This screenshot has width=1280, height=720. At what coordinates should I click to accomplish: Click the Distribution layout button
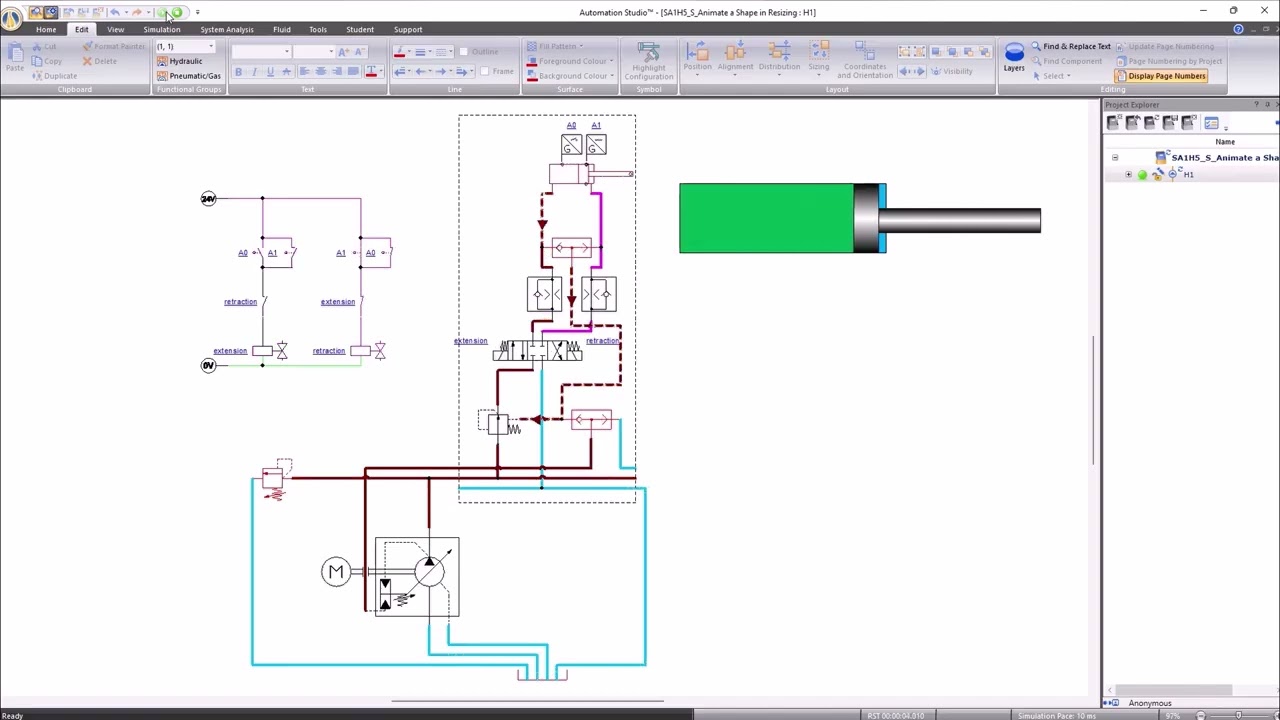pyautogui.click(x=779, y=58)
